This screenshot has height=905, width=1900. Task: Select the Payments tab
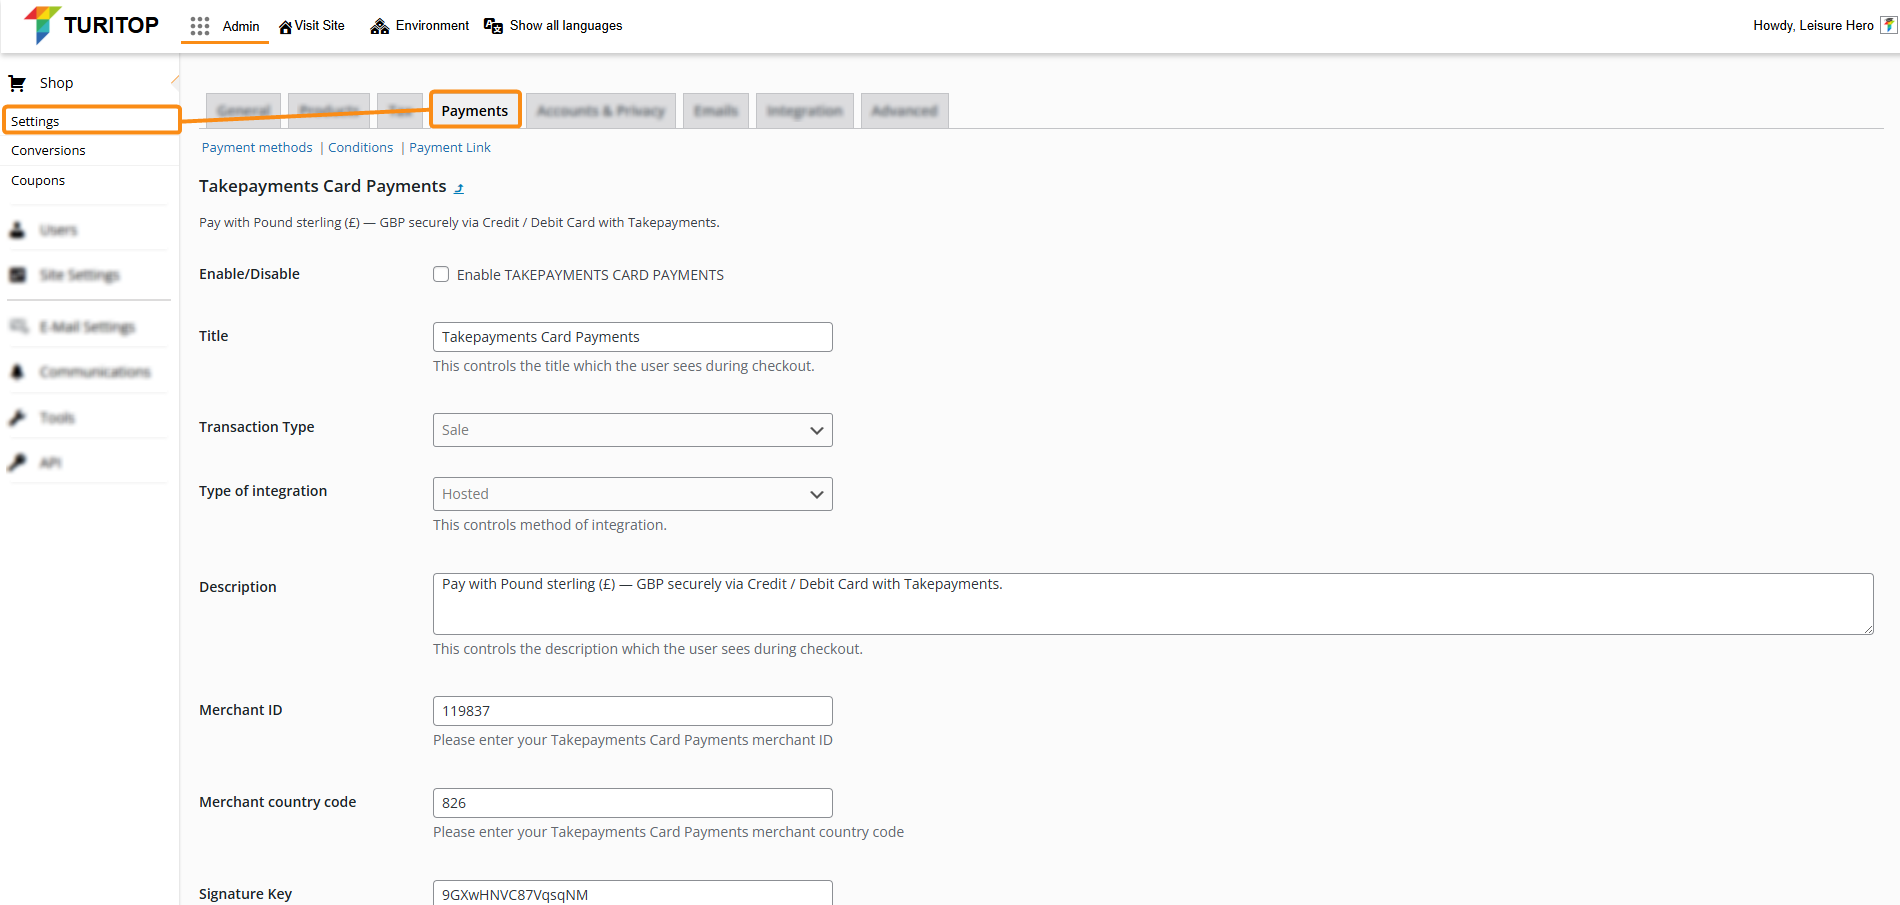[475, 110]
